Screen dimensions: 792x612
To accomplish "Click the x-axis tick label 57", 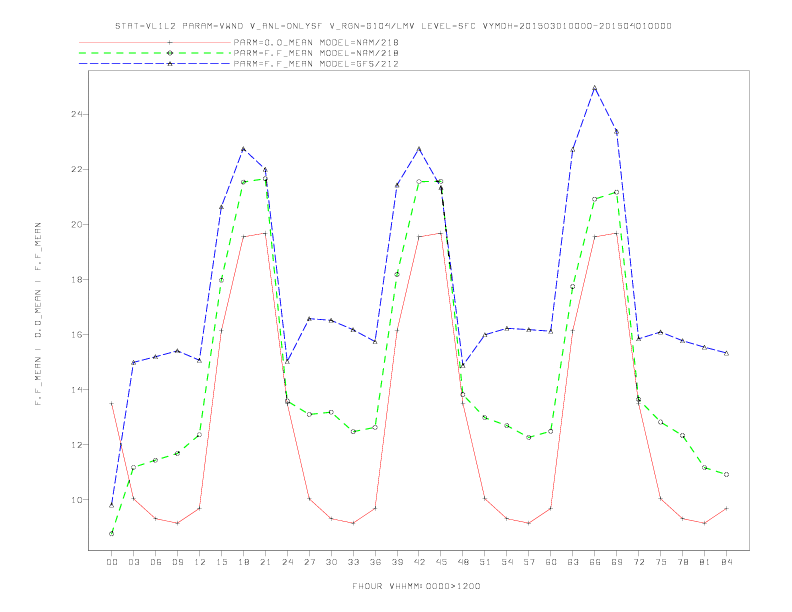I will click(x=529, y=562).
